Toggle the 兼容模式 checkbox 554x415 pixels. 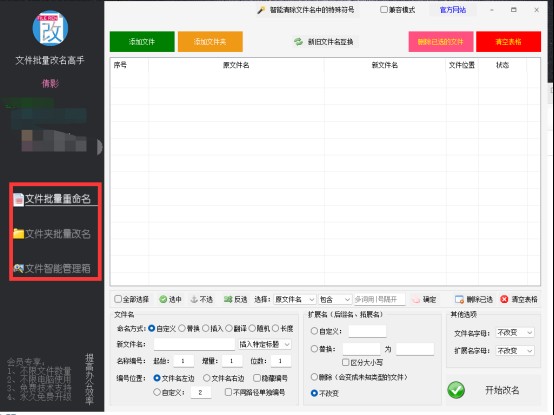pyautogui.click(x=384, y=10)
